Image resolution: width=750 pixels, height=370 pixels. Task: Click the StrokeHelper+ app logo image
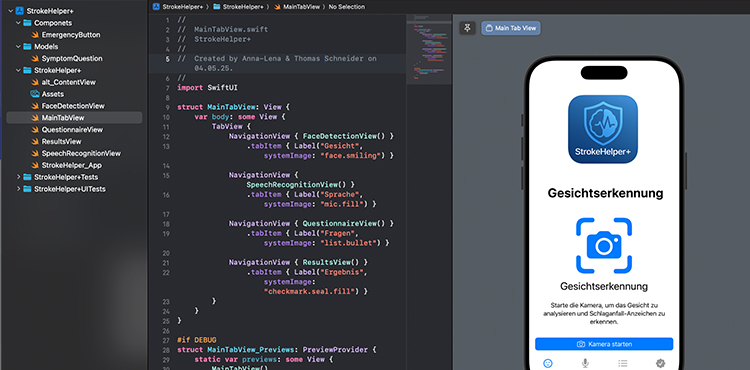[603, 129]
